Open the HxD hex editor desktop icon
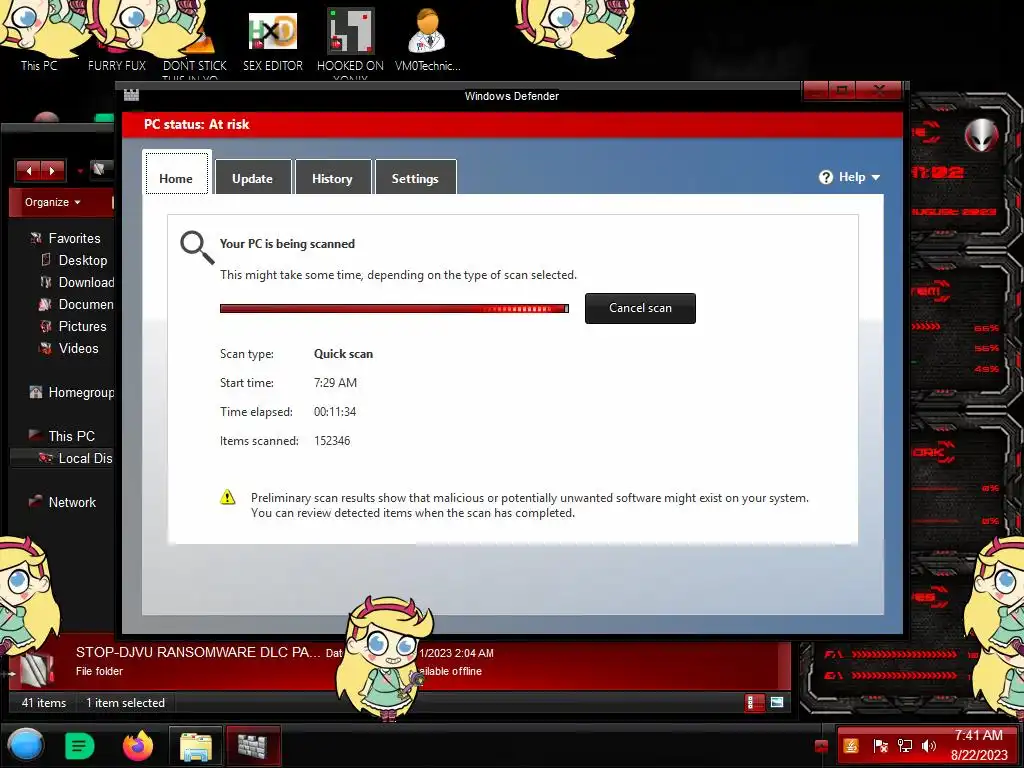 pyautogui.click(x=272, y=31)
